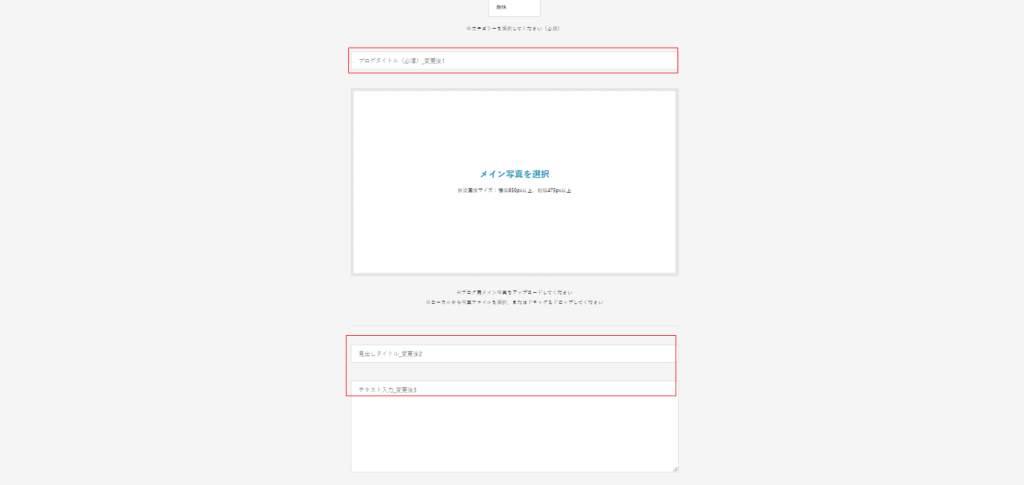Screen dimensions: 1024x485
Task: Click the blog main photo upload instruction
Action: (x=514, y=292)
